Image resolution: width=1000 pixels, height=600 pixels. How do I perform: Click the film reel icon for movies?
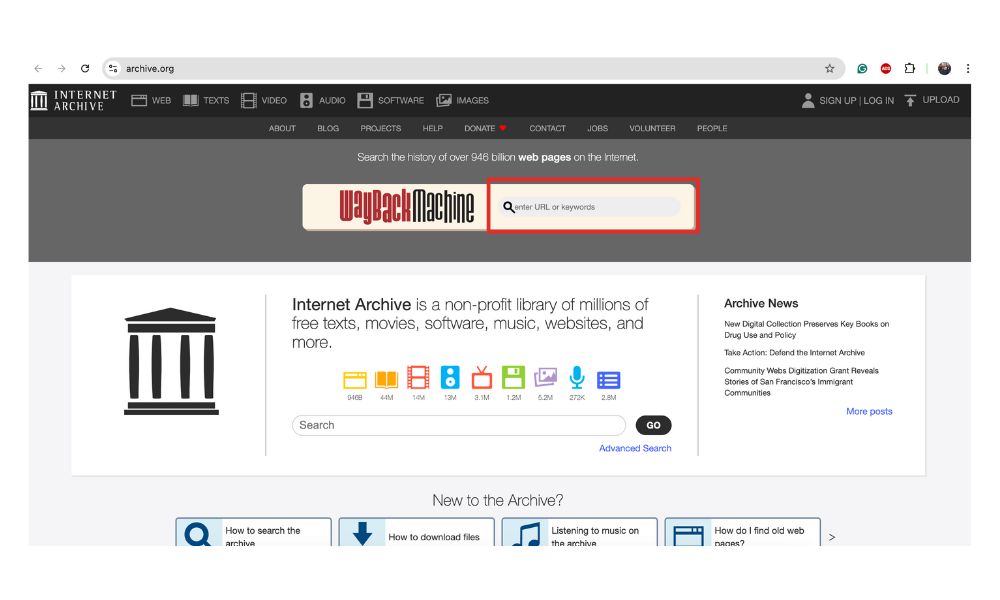coord(419,377)
